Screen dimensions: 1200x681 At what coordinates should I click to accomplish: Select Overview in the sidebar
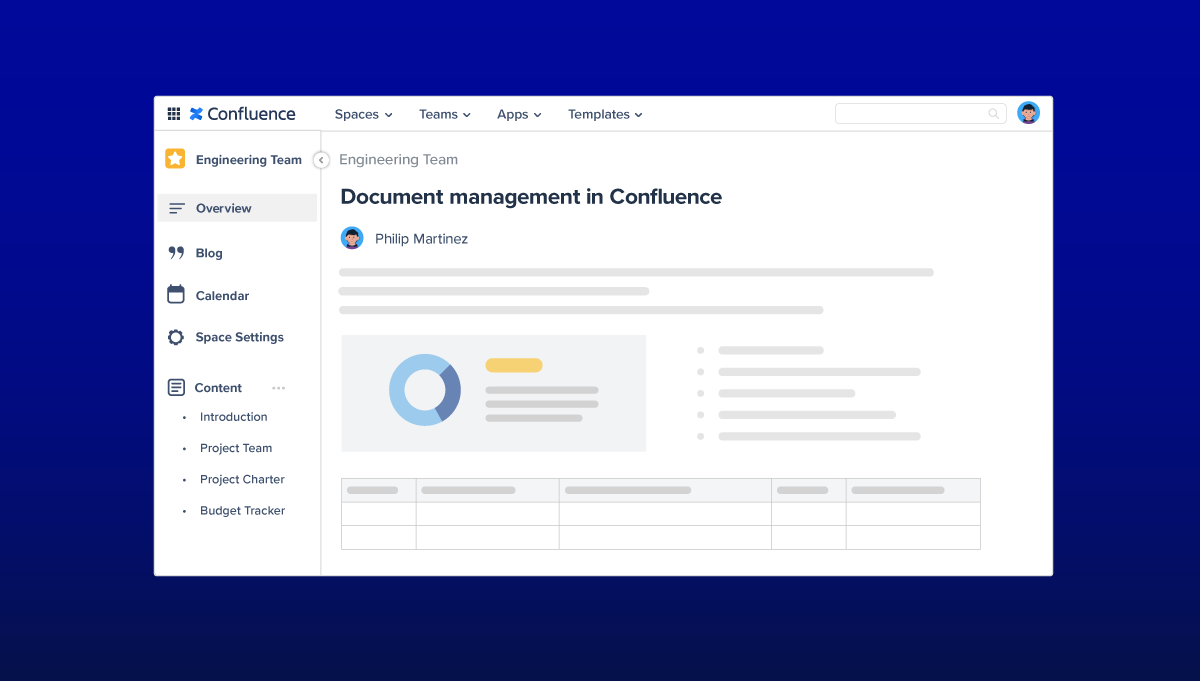click(x=222, y=207)
